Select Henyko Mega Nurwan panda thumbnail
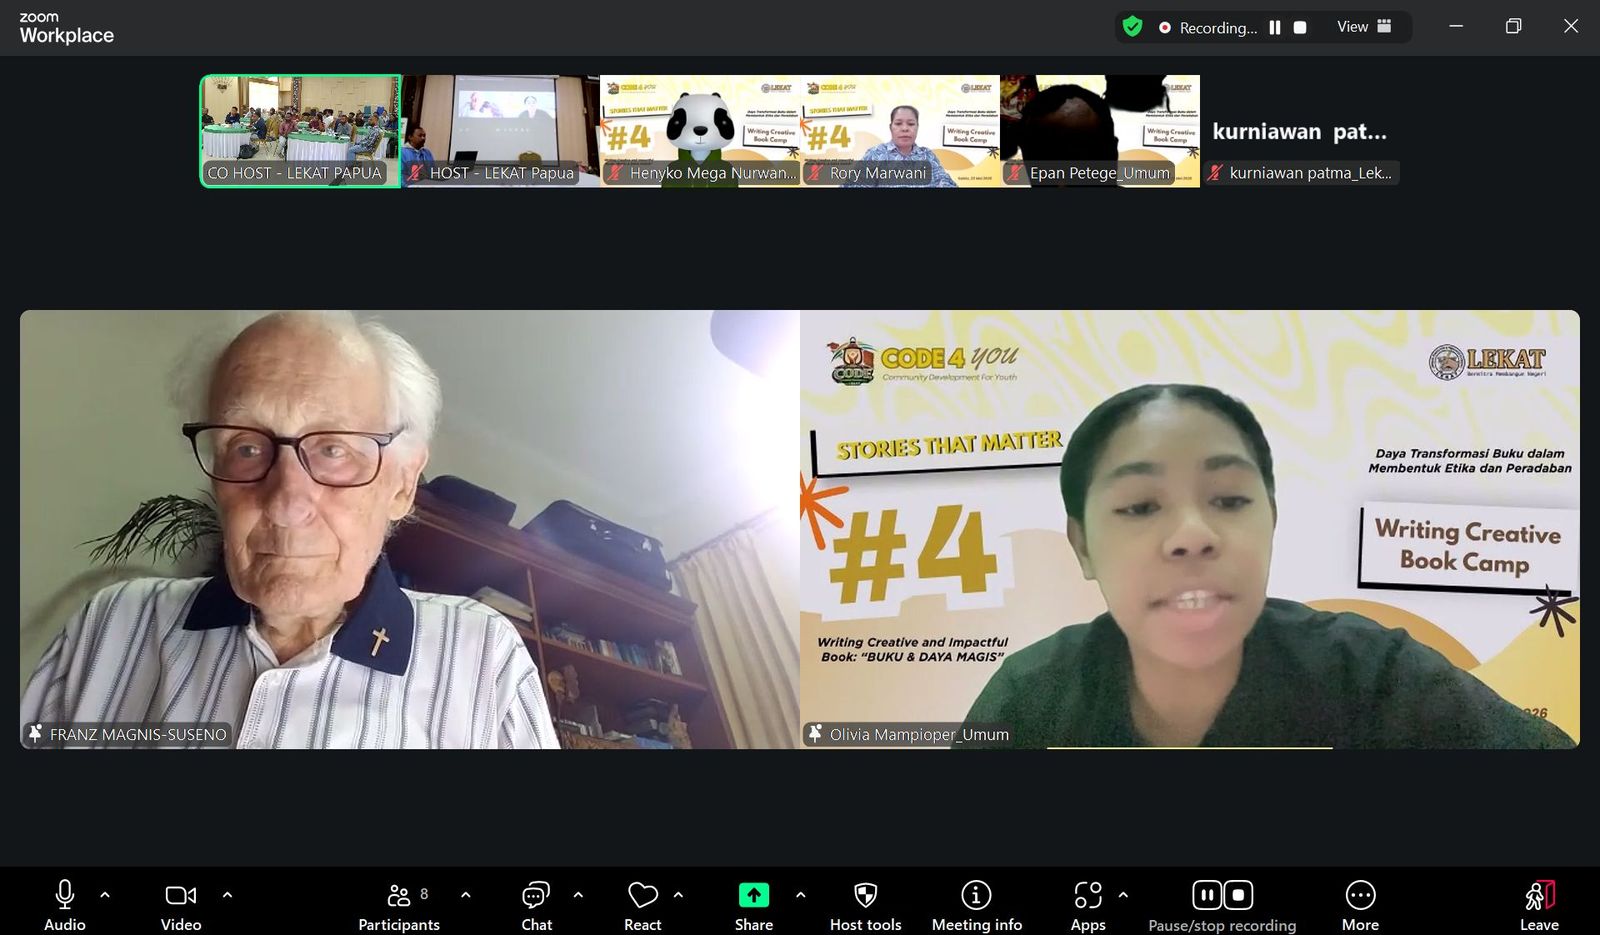Image resolution: width=1600 pixels, height=935 pixels. pos(700,131)
